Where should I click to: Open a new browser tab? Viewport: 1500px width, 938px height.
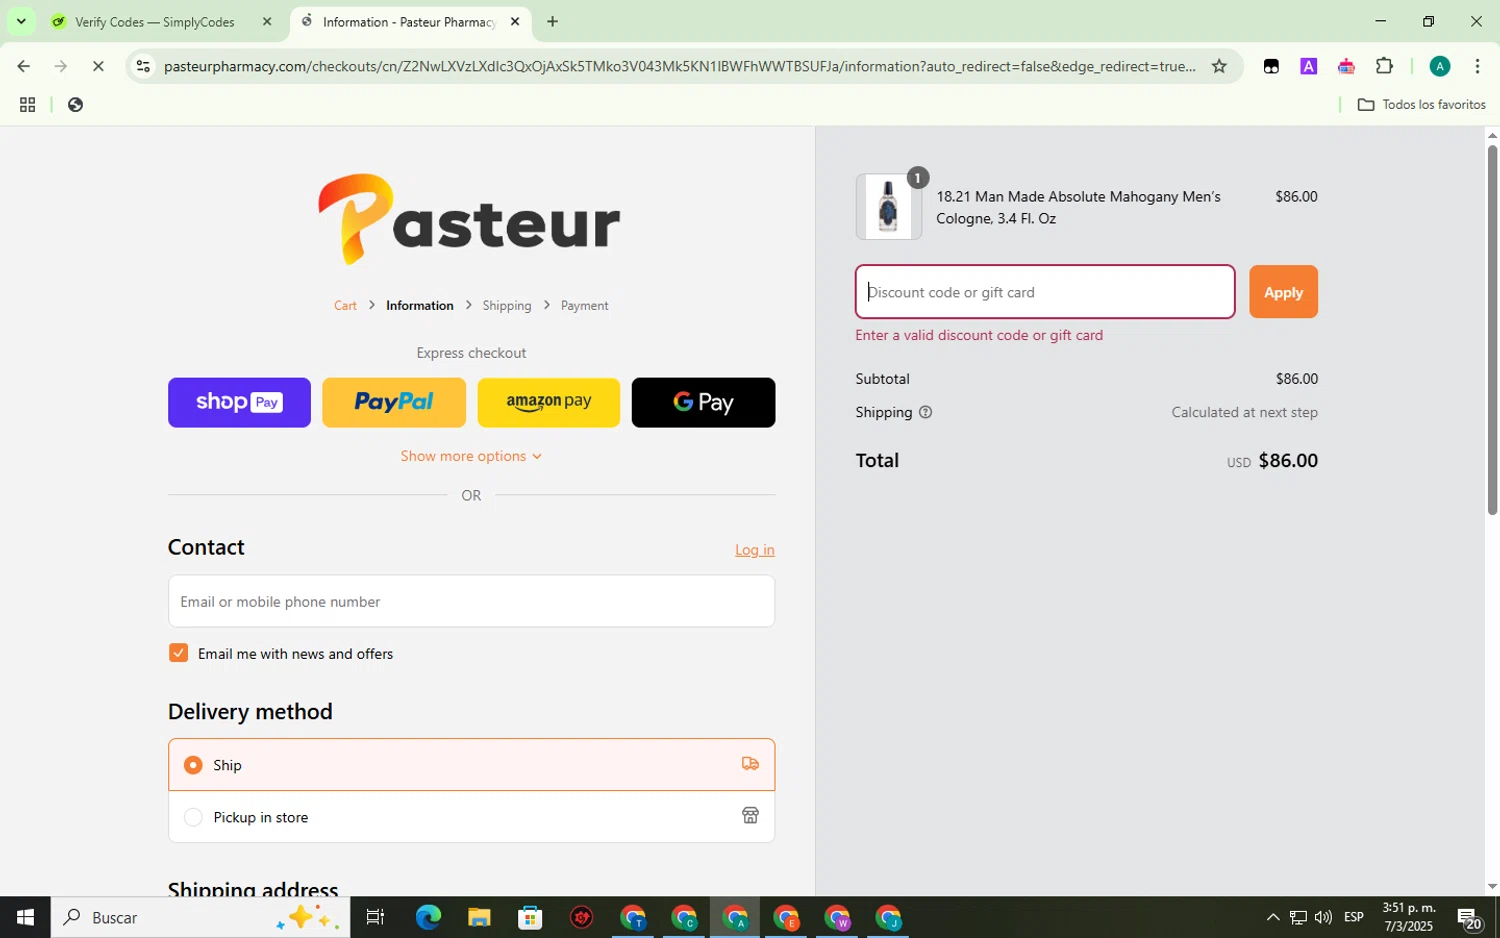pyautogui.click(x=552, y=21)
